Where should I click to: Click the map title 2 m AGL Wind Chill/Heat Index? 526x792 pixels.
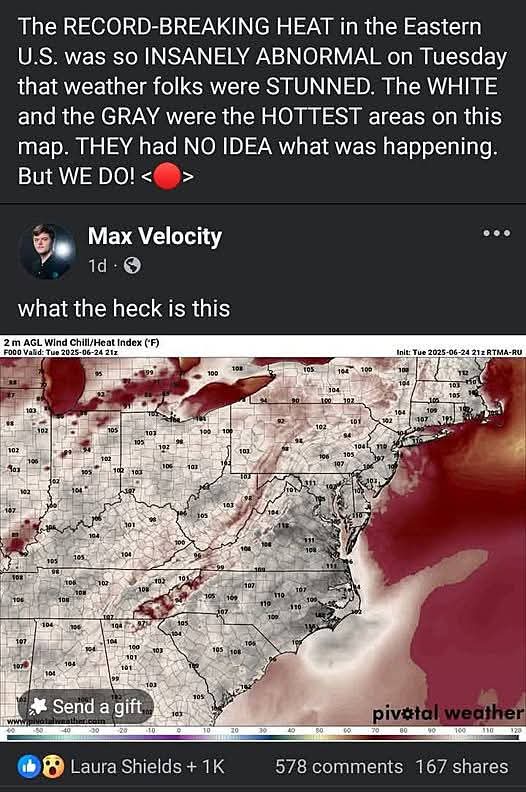[81, 342]
